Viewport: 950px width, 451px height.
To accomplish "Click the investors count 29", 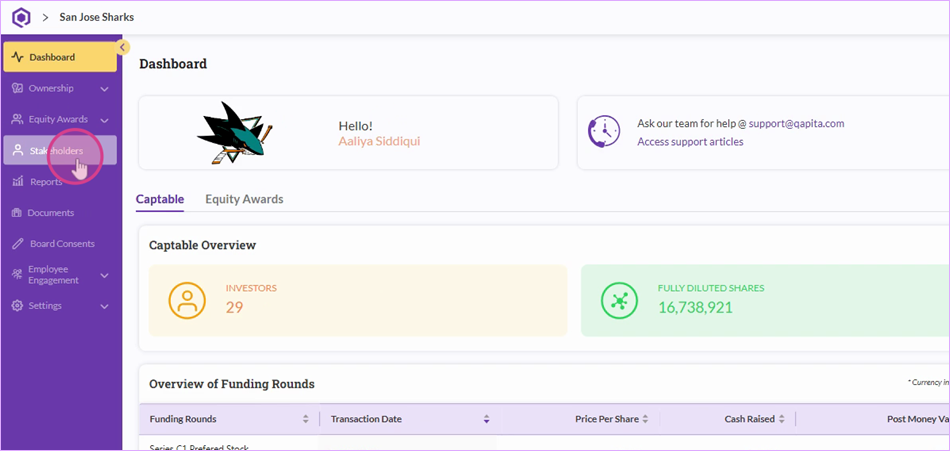I will point(234,307).
